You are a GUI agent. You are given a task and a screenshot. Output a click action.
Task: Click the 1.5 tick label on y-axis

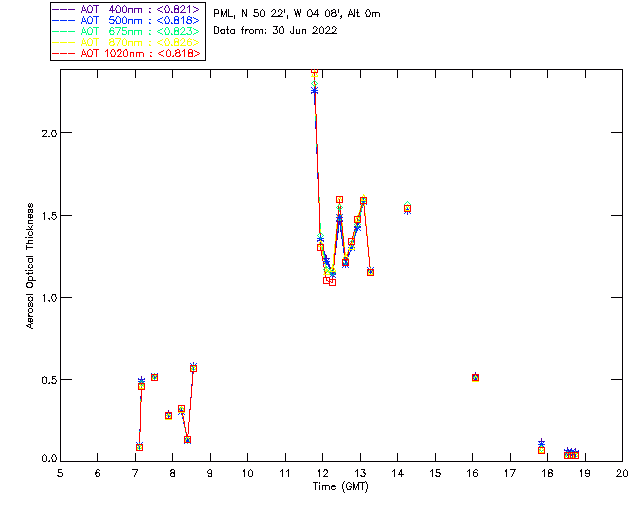(x=49, y=216)
